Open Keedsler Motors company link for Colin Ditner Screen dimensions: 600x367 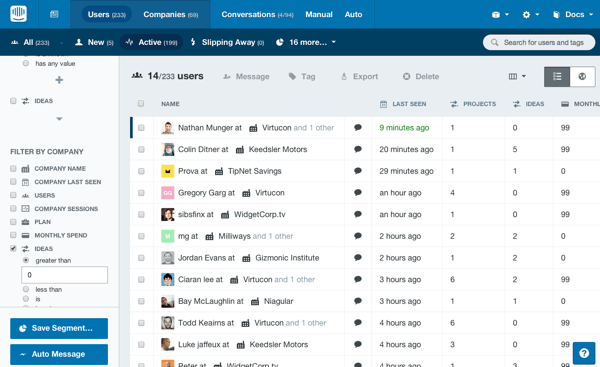[278, 149]
